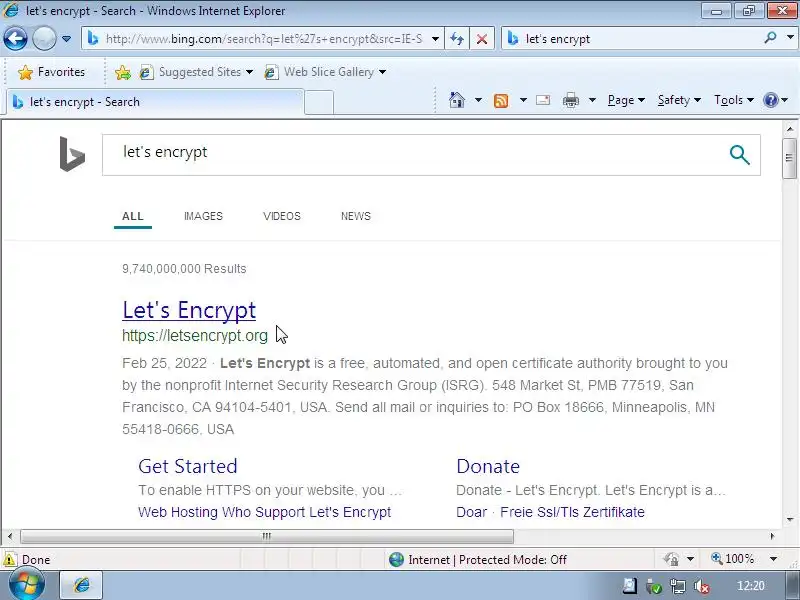Go back with the Back arrow button

pos(15,38)
